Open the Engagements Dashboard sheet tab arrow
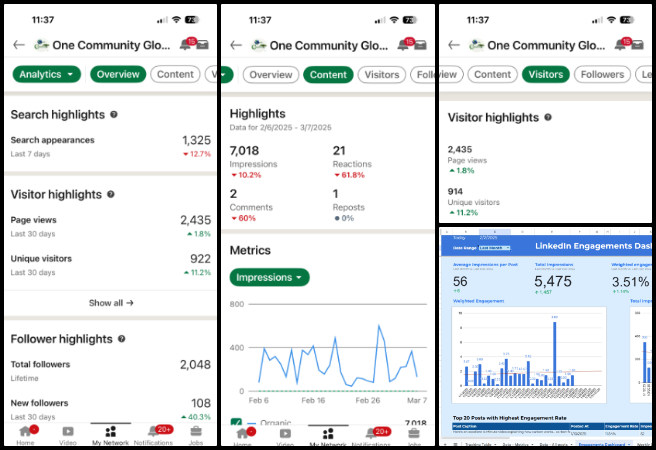 click(631, 444)
